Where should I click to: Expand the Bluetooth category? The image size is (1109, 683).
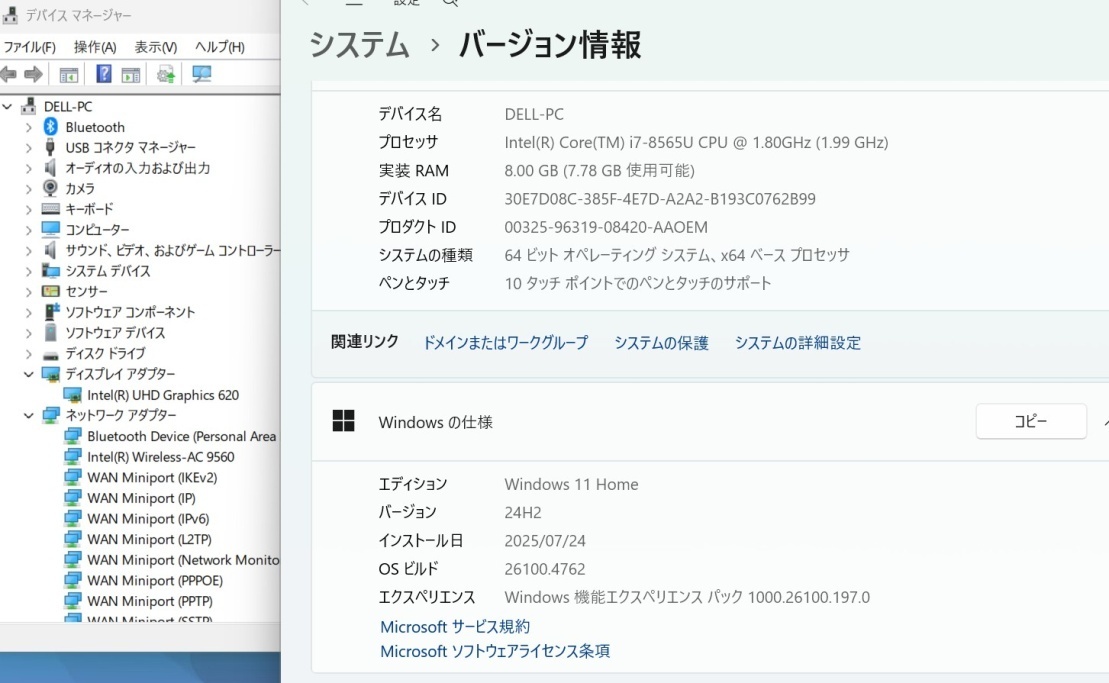tap(28, 127)
